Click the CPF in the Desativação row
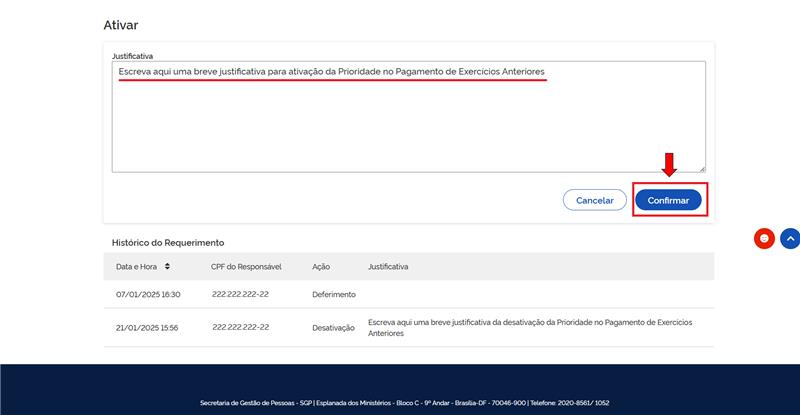 (240, 327)
